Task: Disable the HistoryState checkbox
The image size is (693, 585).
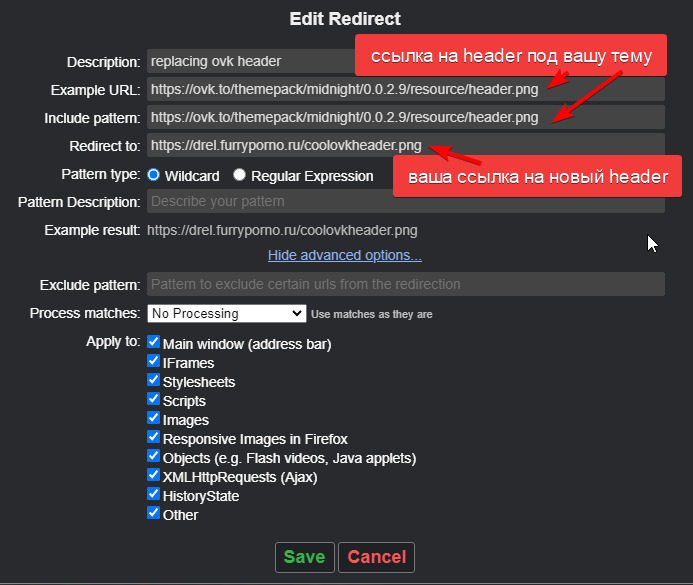Action: coord(153,495)
